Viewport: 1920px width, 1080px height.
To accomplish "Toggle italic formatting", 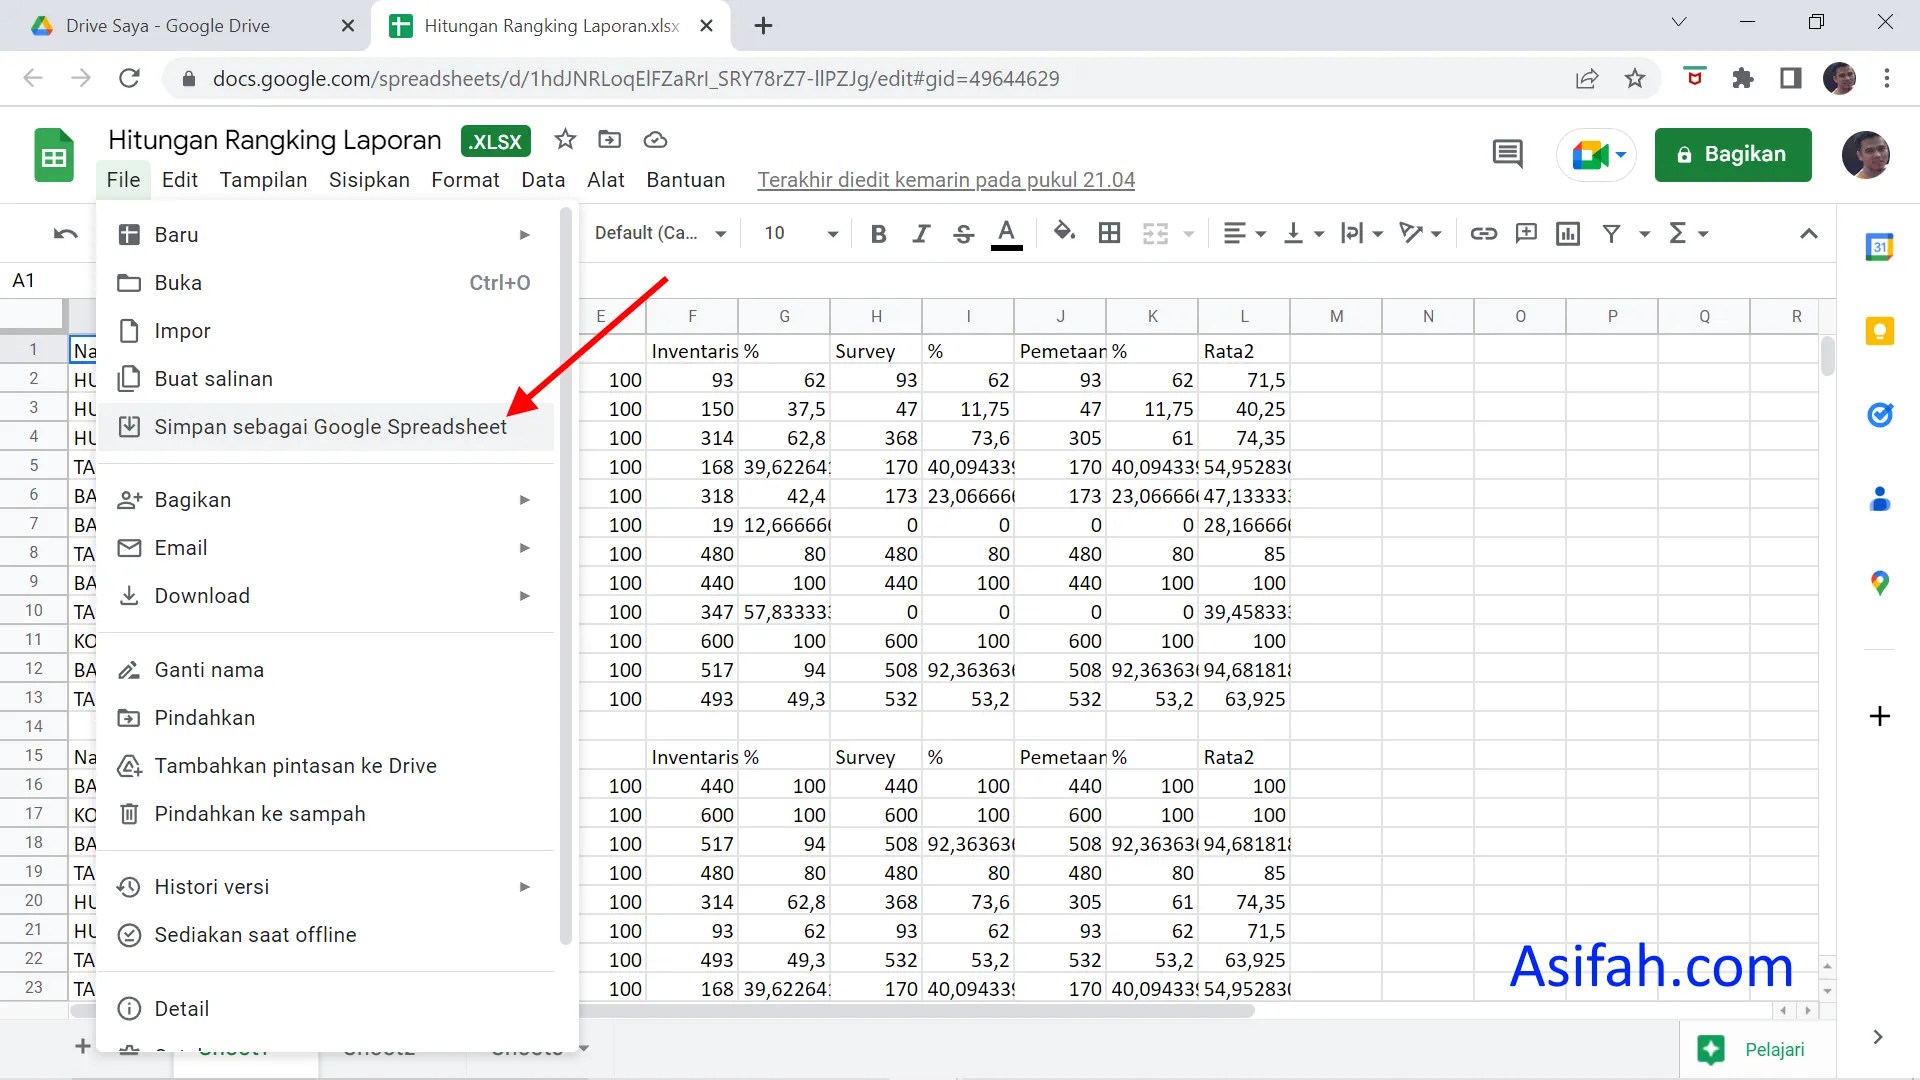I will click(x=920, y=233).
